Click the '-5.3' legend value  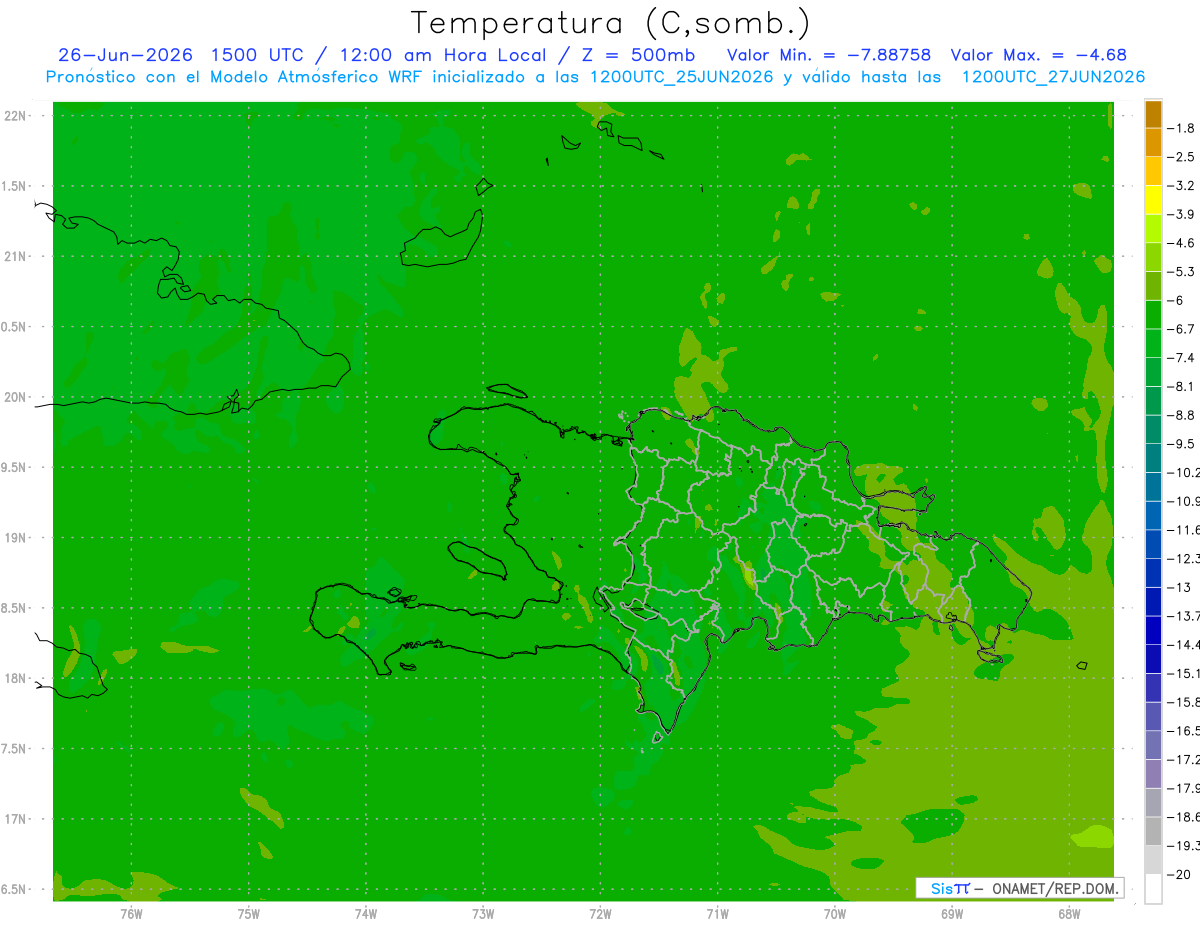pyautogui.click(x=1183, y=271)
